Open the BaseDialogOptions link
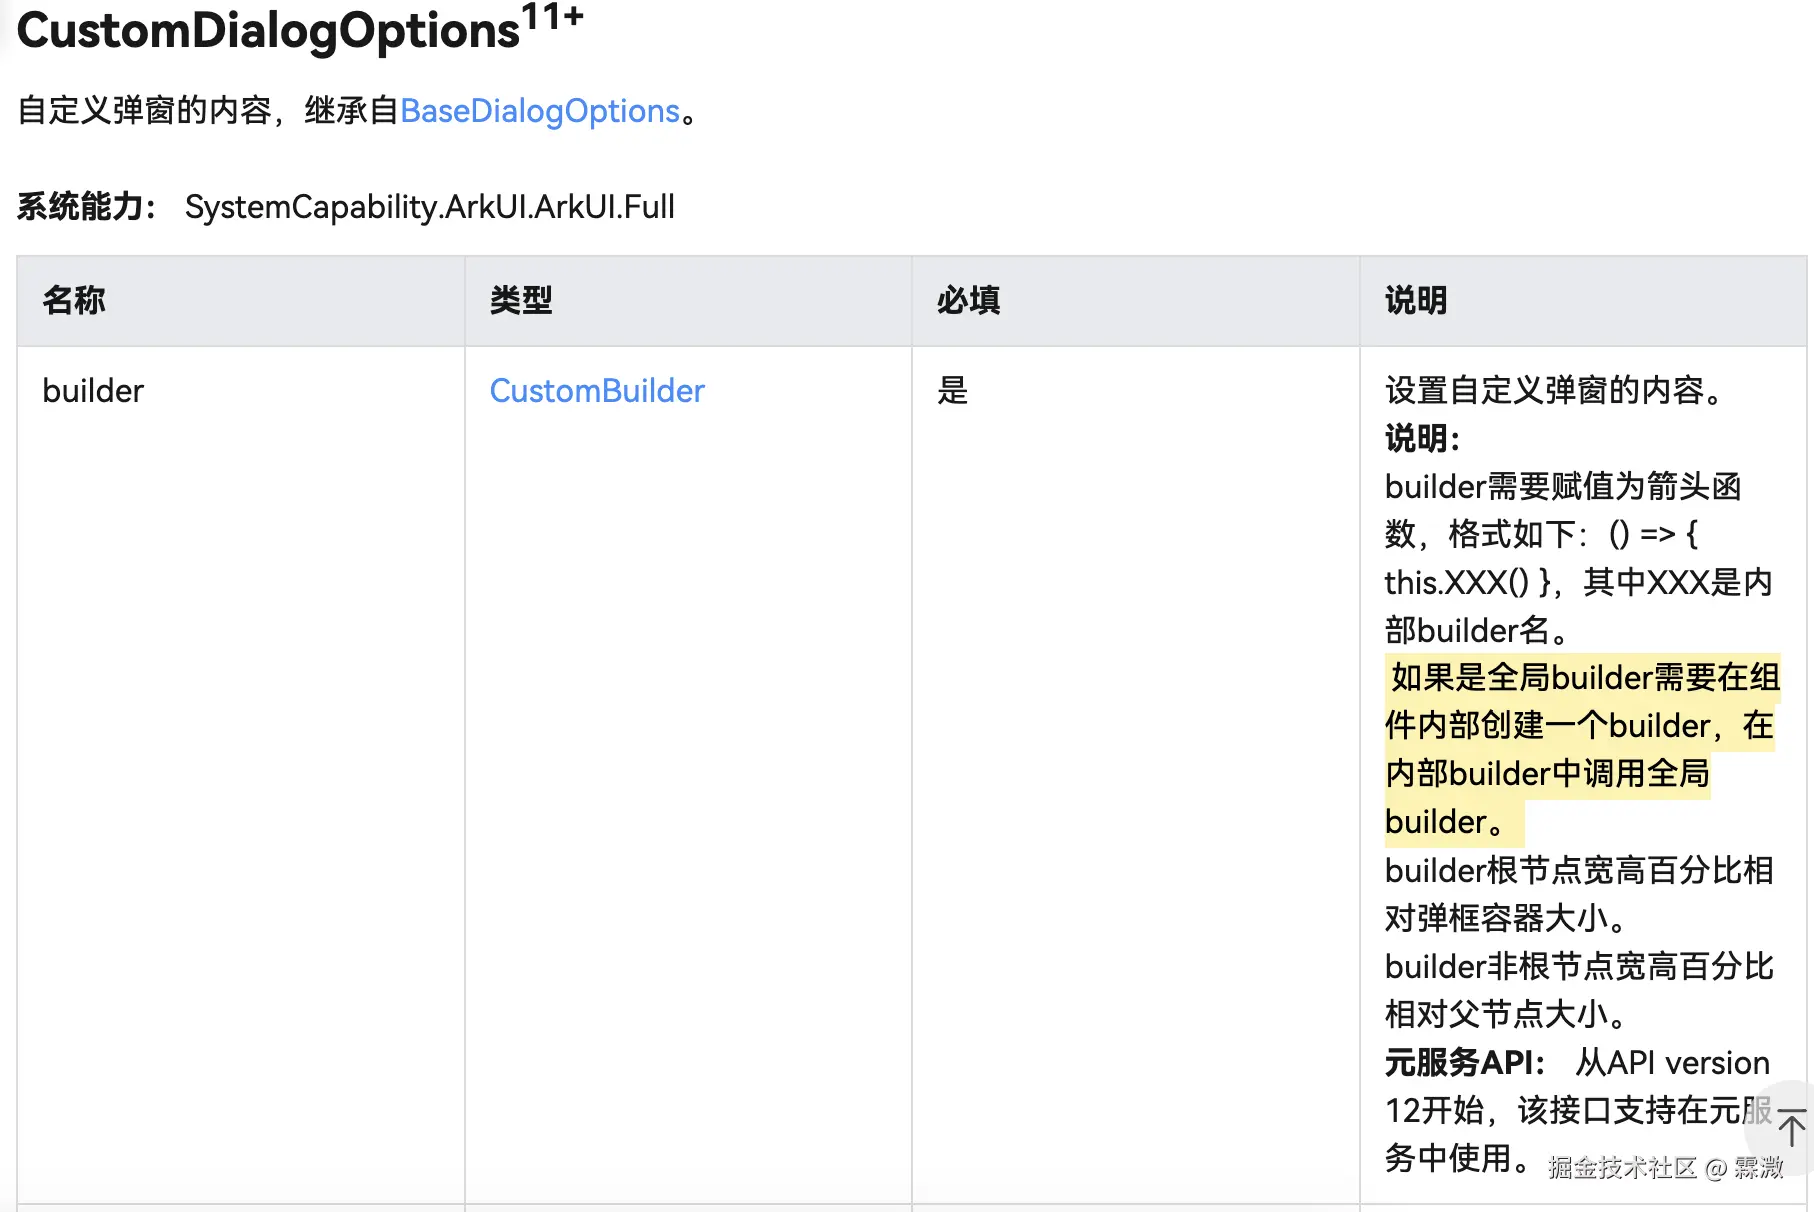This screenshot has width=1814, height=1212. point(540,111)
